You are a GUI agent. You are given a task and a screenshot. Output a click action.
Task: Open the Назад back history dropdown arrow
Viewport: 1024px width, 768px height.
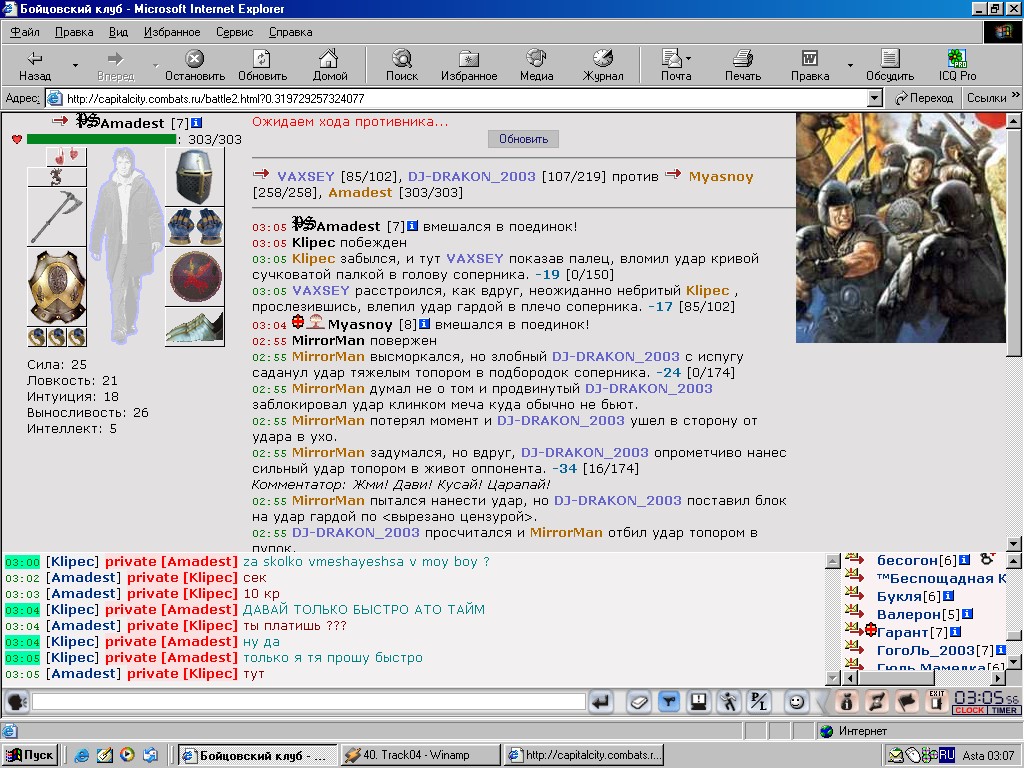coord(76,65)
